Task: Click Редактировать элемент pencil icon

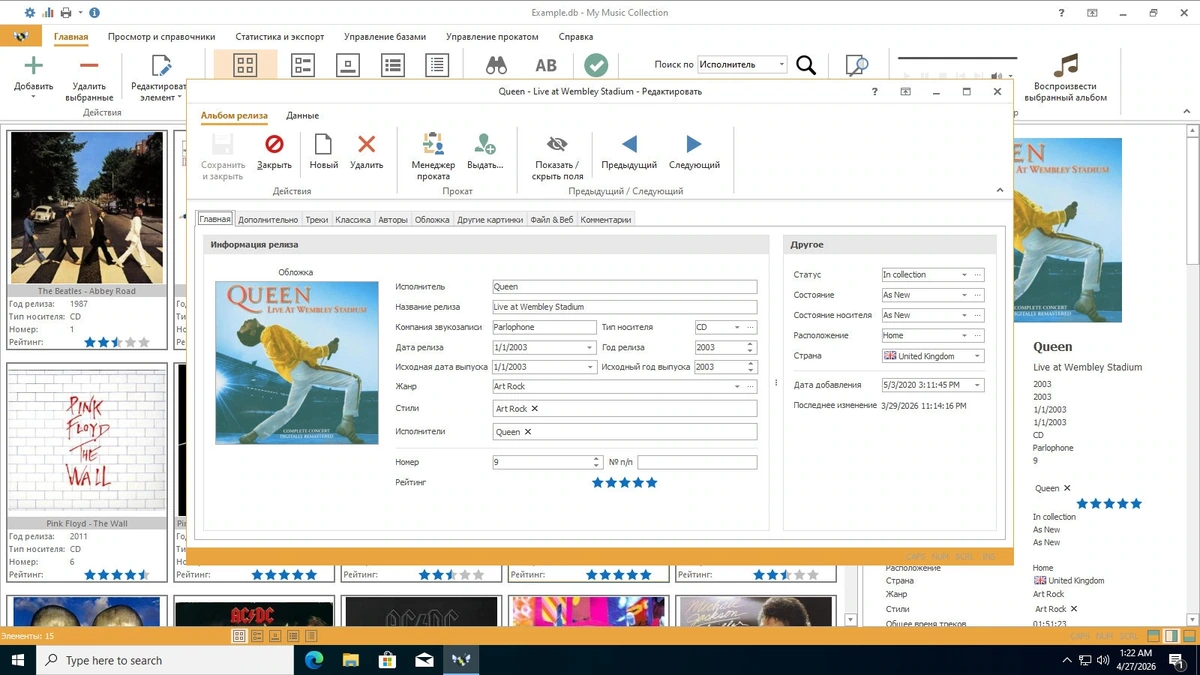Action: click(x=161, y=66)
